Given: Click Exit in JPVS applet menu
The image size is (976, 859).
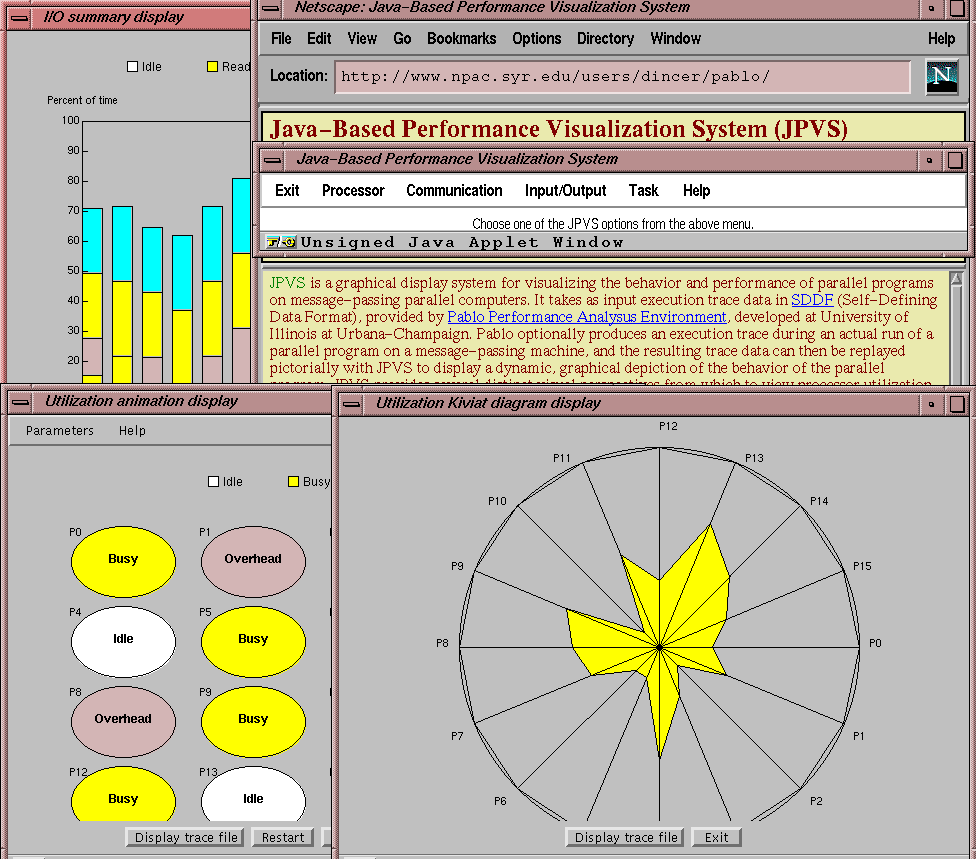Looking at the screenshot, I should point(287,190).
